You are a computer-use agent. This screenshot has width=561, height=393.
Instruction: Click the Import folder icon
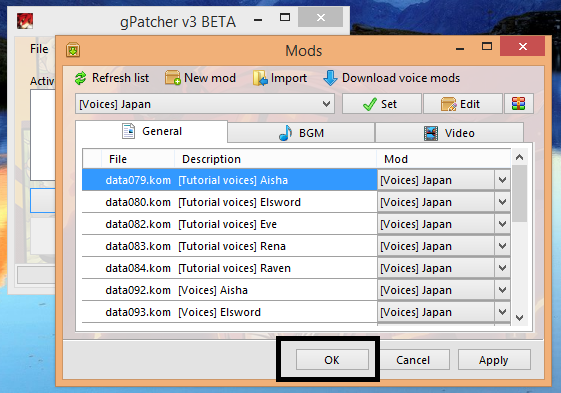tap(260, 78)
